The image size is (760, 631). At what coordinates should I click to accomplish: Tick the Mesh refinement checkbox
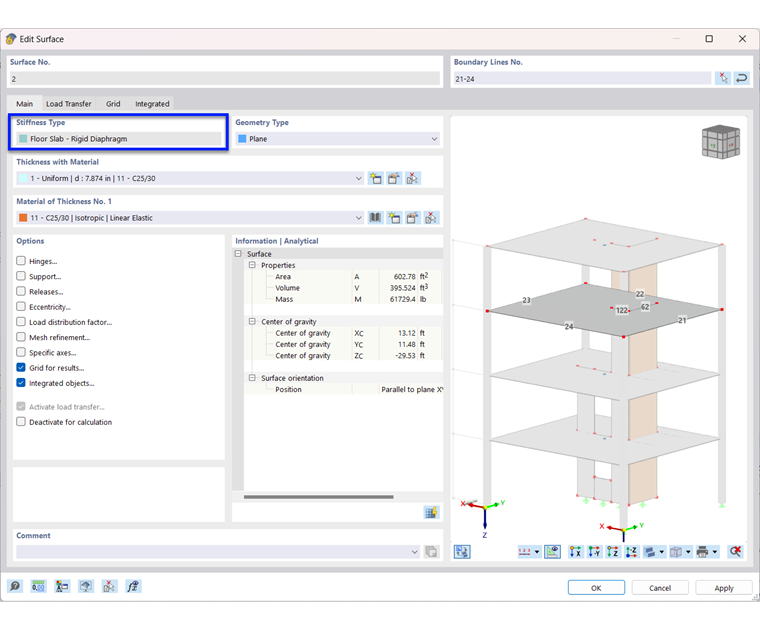21,337
